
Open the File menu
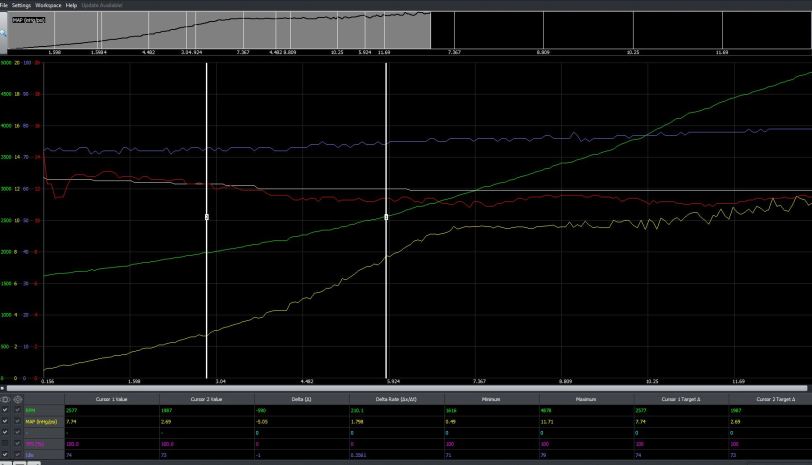point(4,5)
